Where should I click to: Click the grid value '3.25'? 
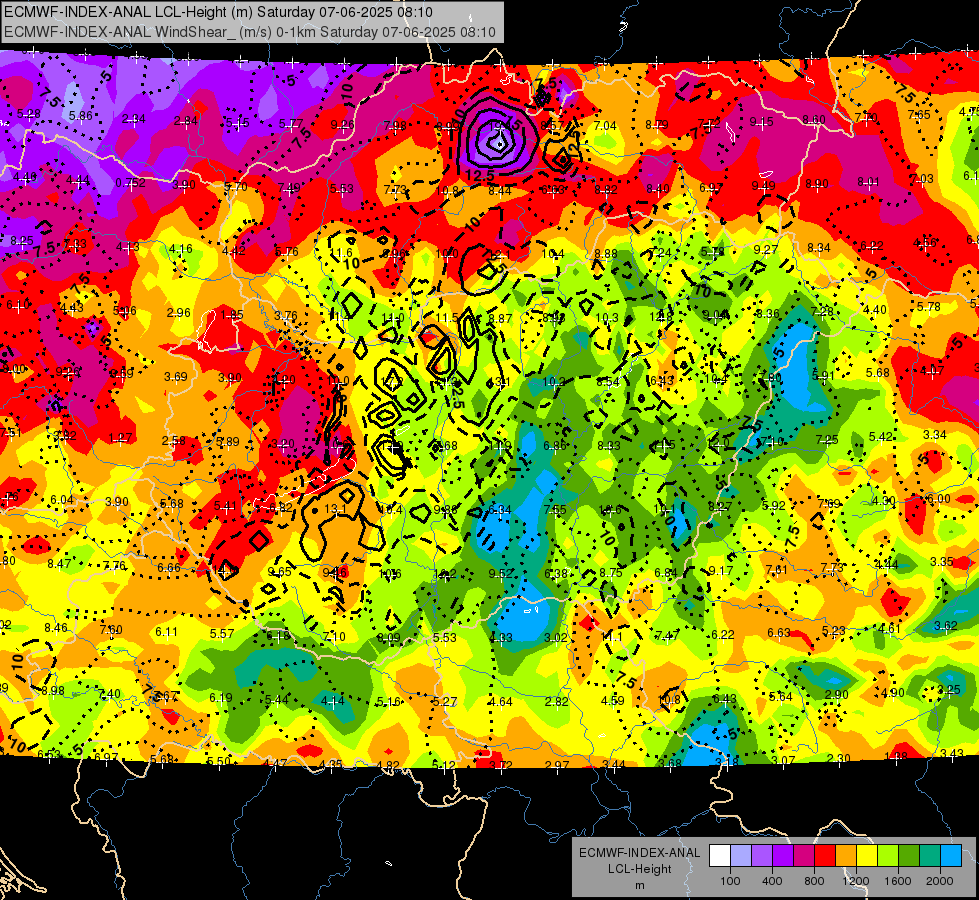(949, 690)
